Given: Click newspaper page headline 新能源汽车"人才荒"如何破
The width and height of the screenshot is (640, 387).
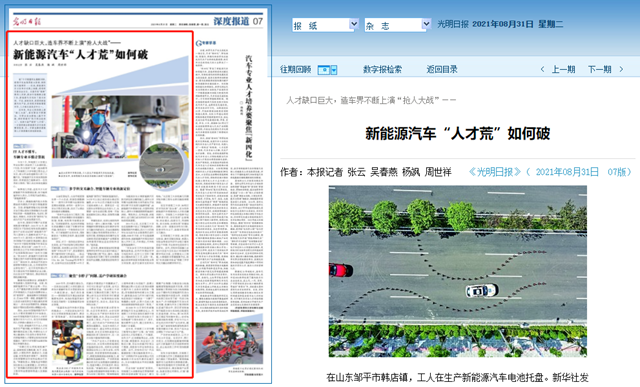Looking at the screenshot, I should point(80,54).
